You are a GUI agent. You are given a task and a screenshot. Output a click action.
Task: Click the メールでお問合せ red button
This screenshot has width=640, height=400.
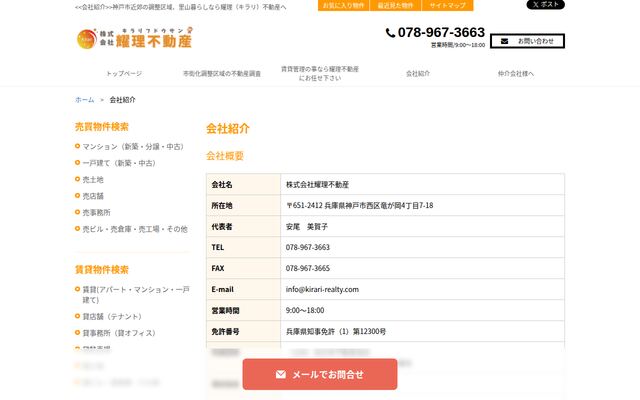coord(320,374)
